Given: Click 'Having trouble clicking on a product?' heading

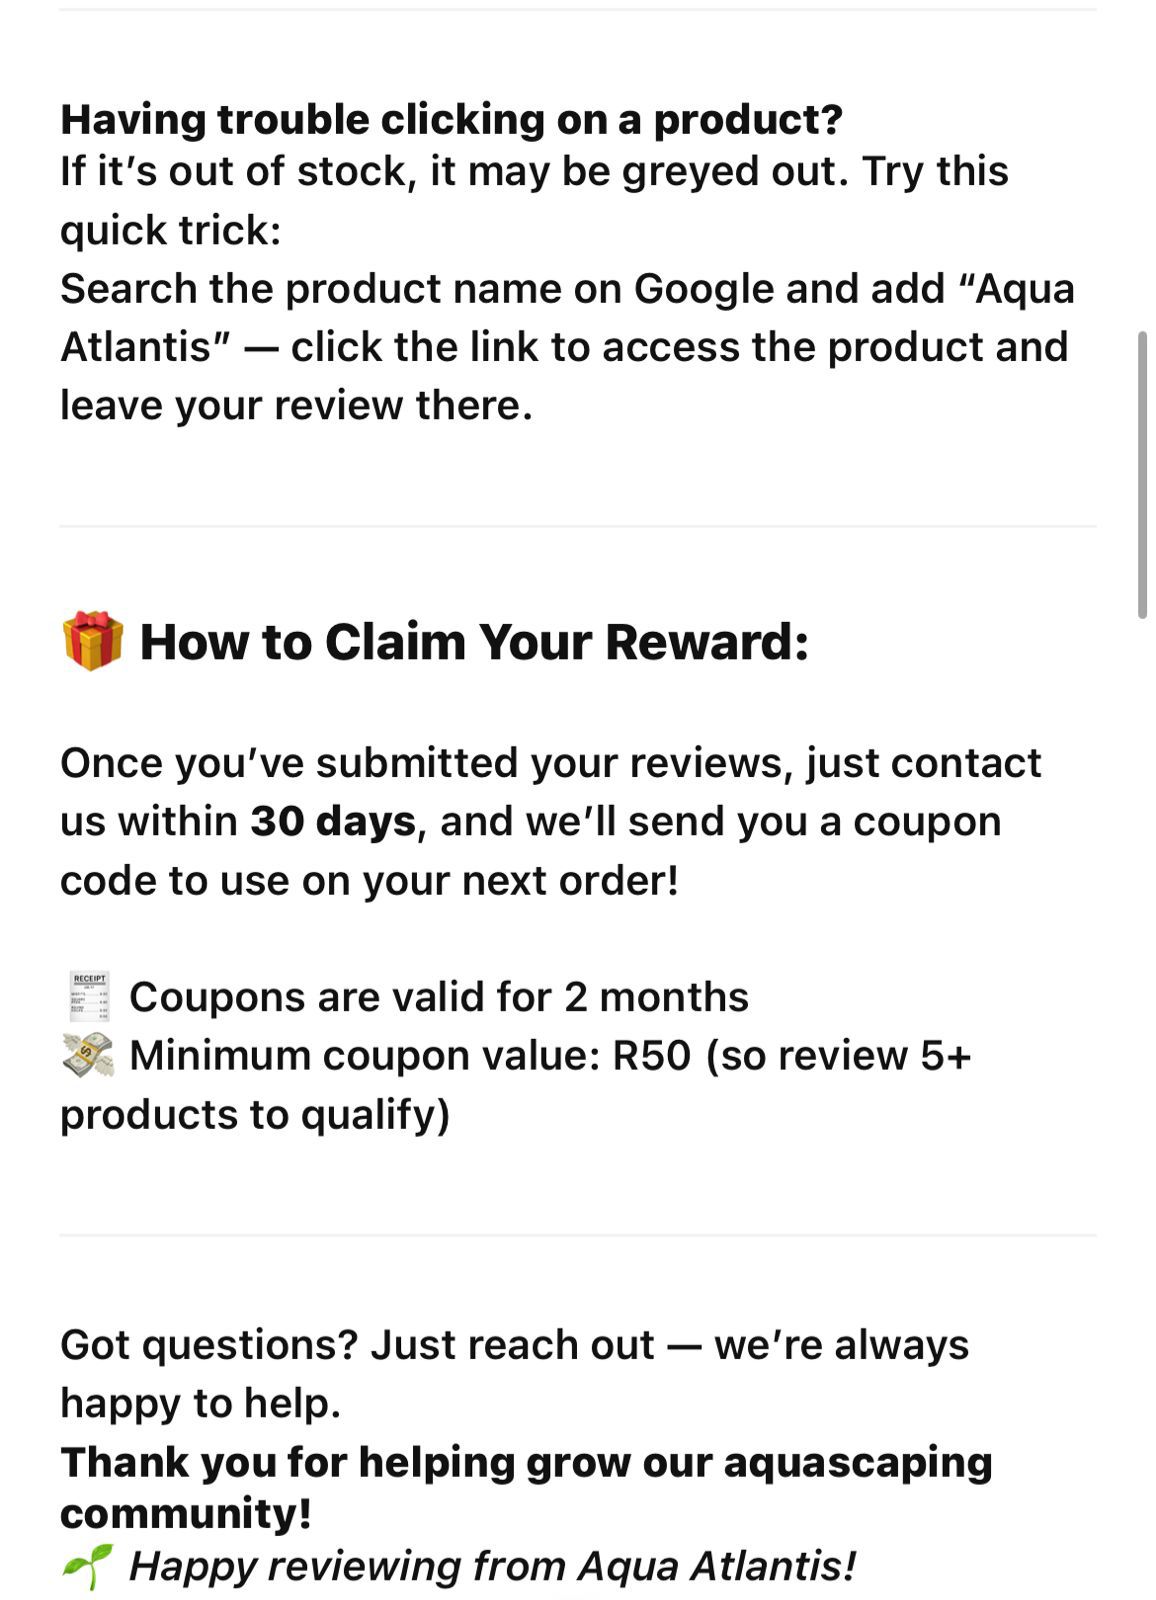Looking at the screenshot, I should point(452,120).
